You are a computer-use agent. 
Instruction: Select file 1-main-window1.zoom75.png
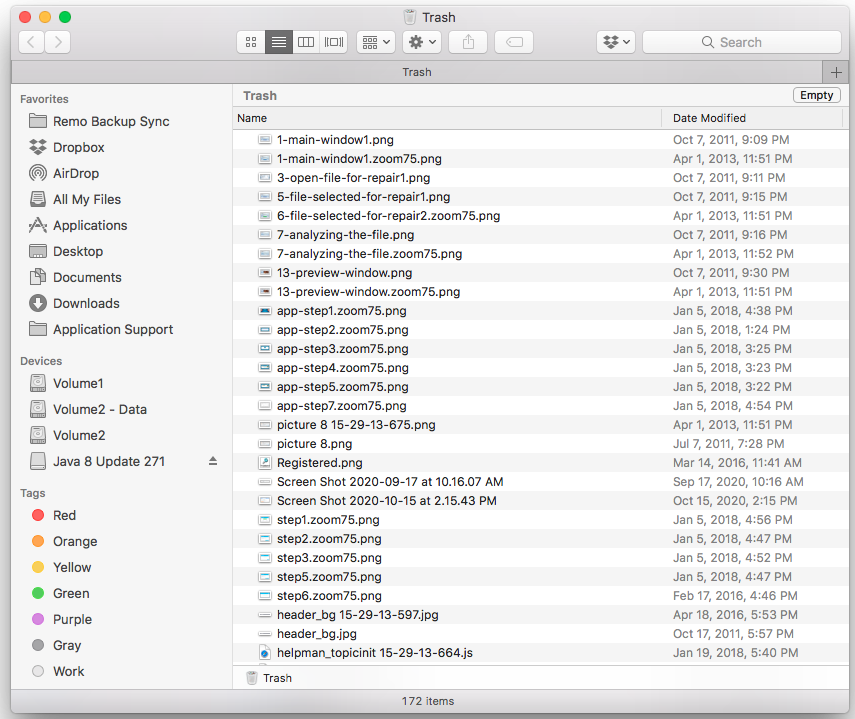pyautogui.click(x=540, y=159)
